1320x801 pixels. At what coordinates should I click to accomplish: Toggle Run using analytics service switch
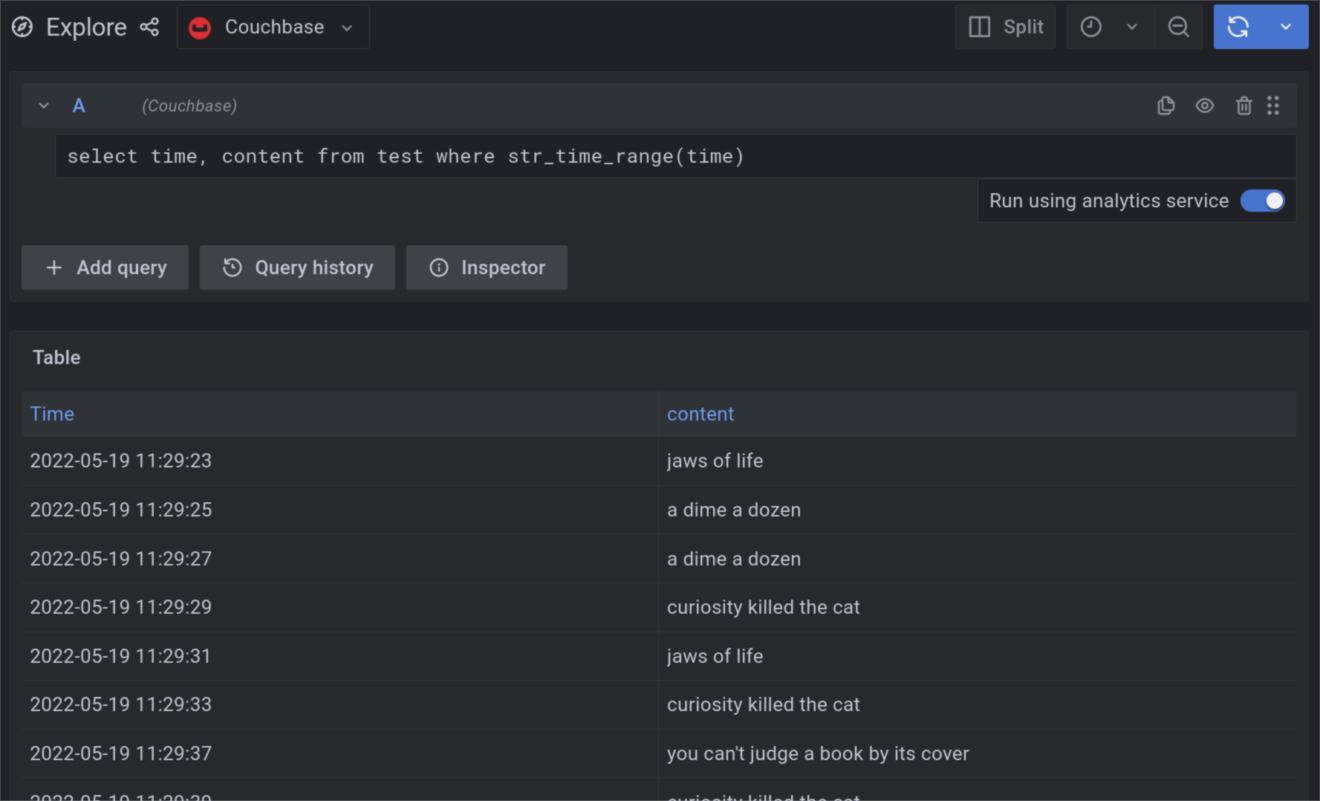pos(1262,201)
